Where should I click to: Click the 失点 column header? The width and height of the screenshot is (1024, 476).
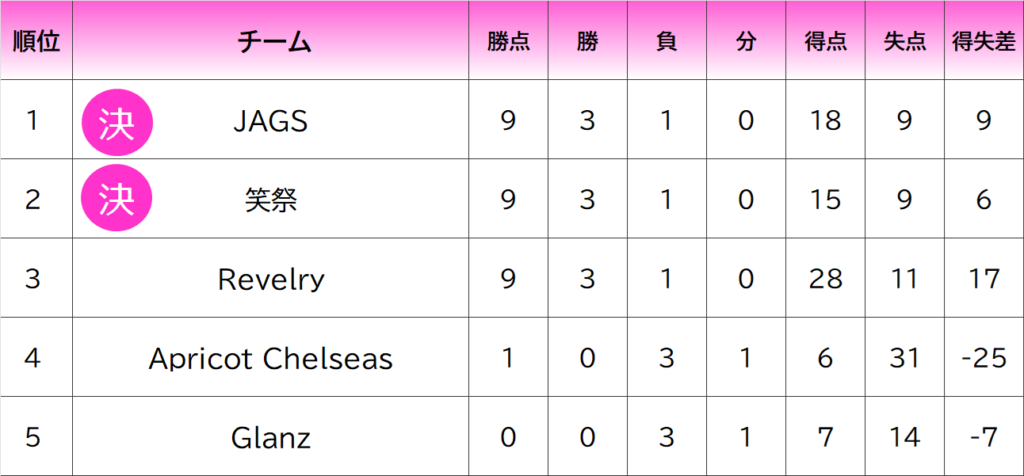(904, 42)
